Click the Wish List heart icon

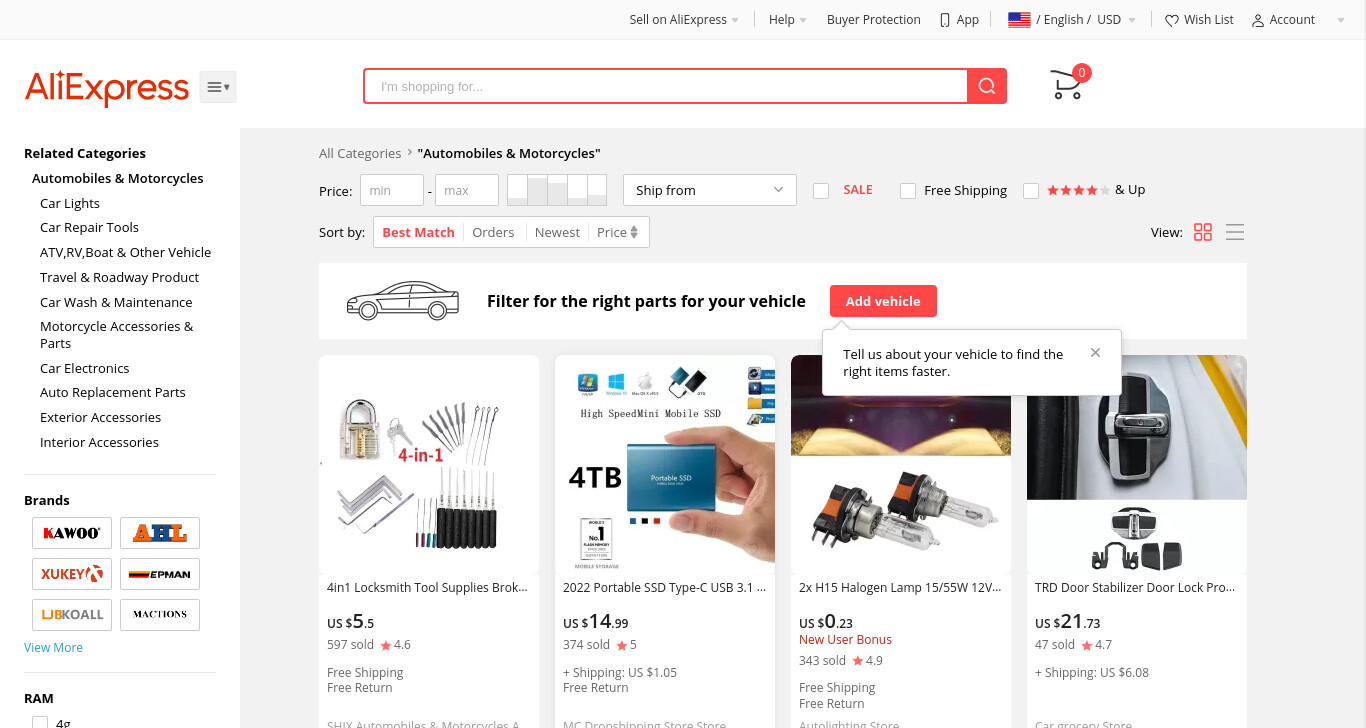1172,20
